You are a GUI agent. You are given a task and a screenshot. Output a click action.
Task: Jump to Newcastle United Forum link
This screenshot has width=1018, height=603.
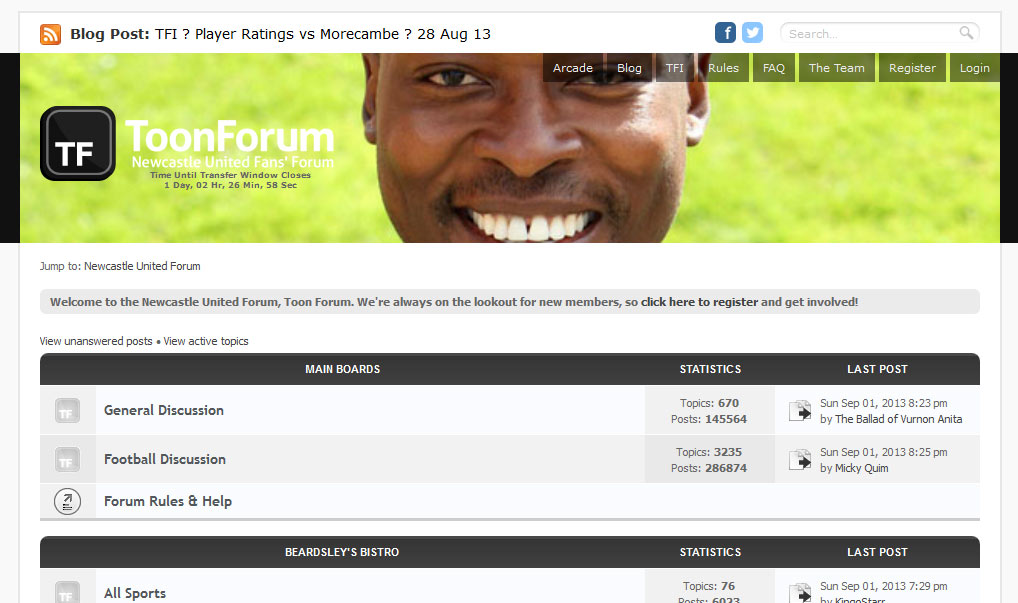click(142, 266)
